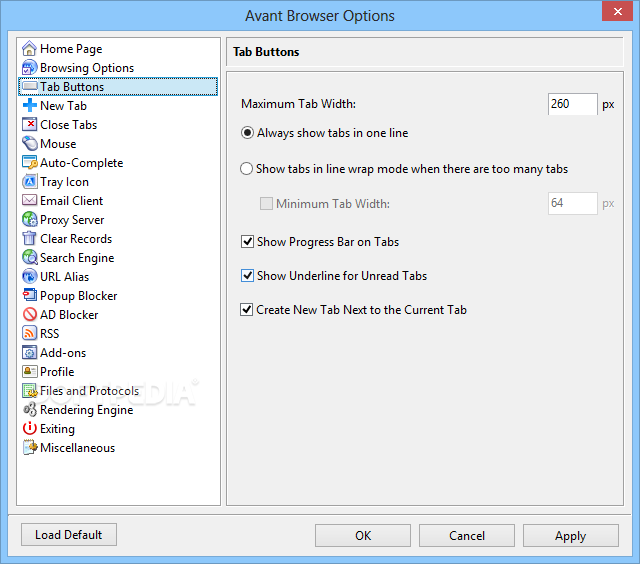Screen dimensions: 640x564
Task: Click the Miscellaneous notepad icon
Action: coord(29,447)
